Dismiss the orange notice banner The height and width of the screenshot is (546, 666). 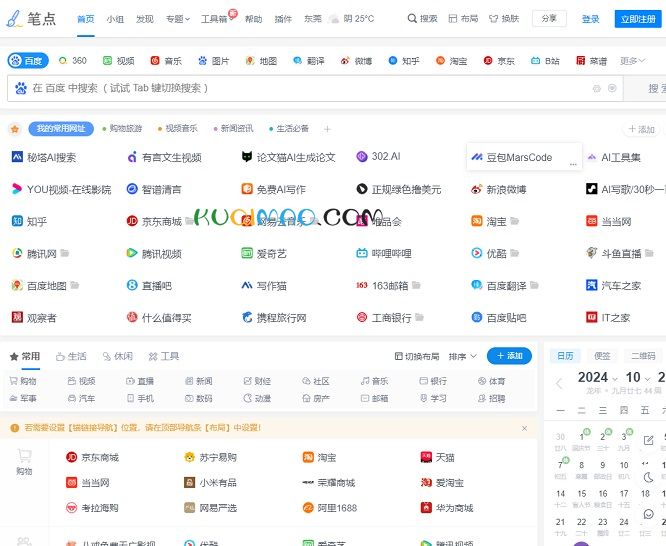click(524, 428)
